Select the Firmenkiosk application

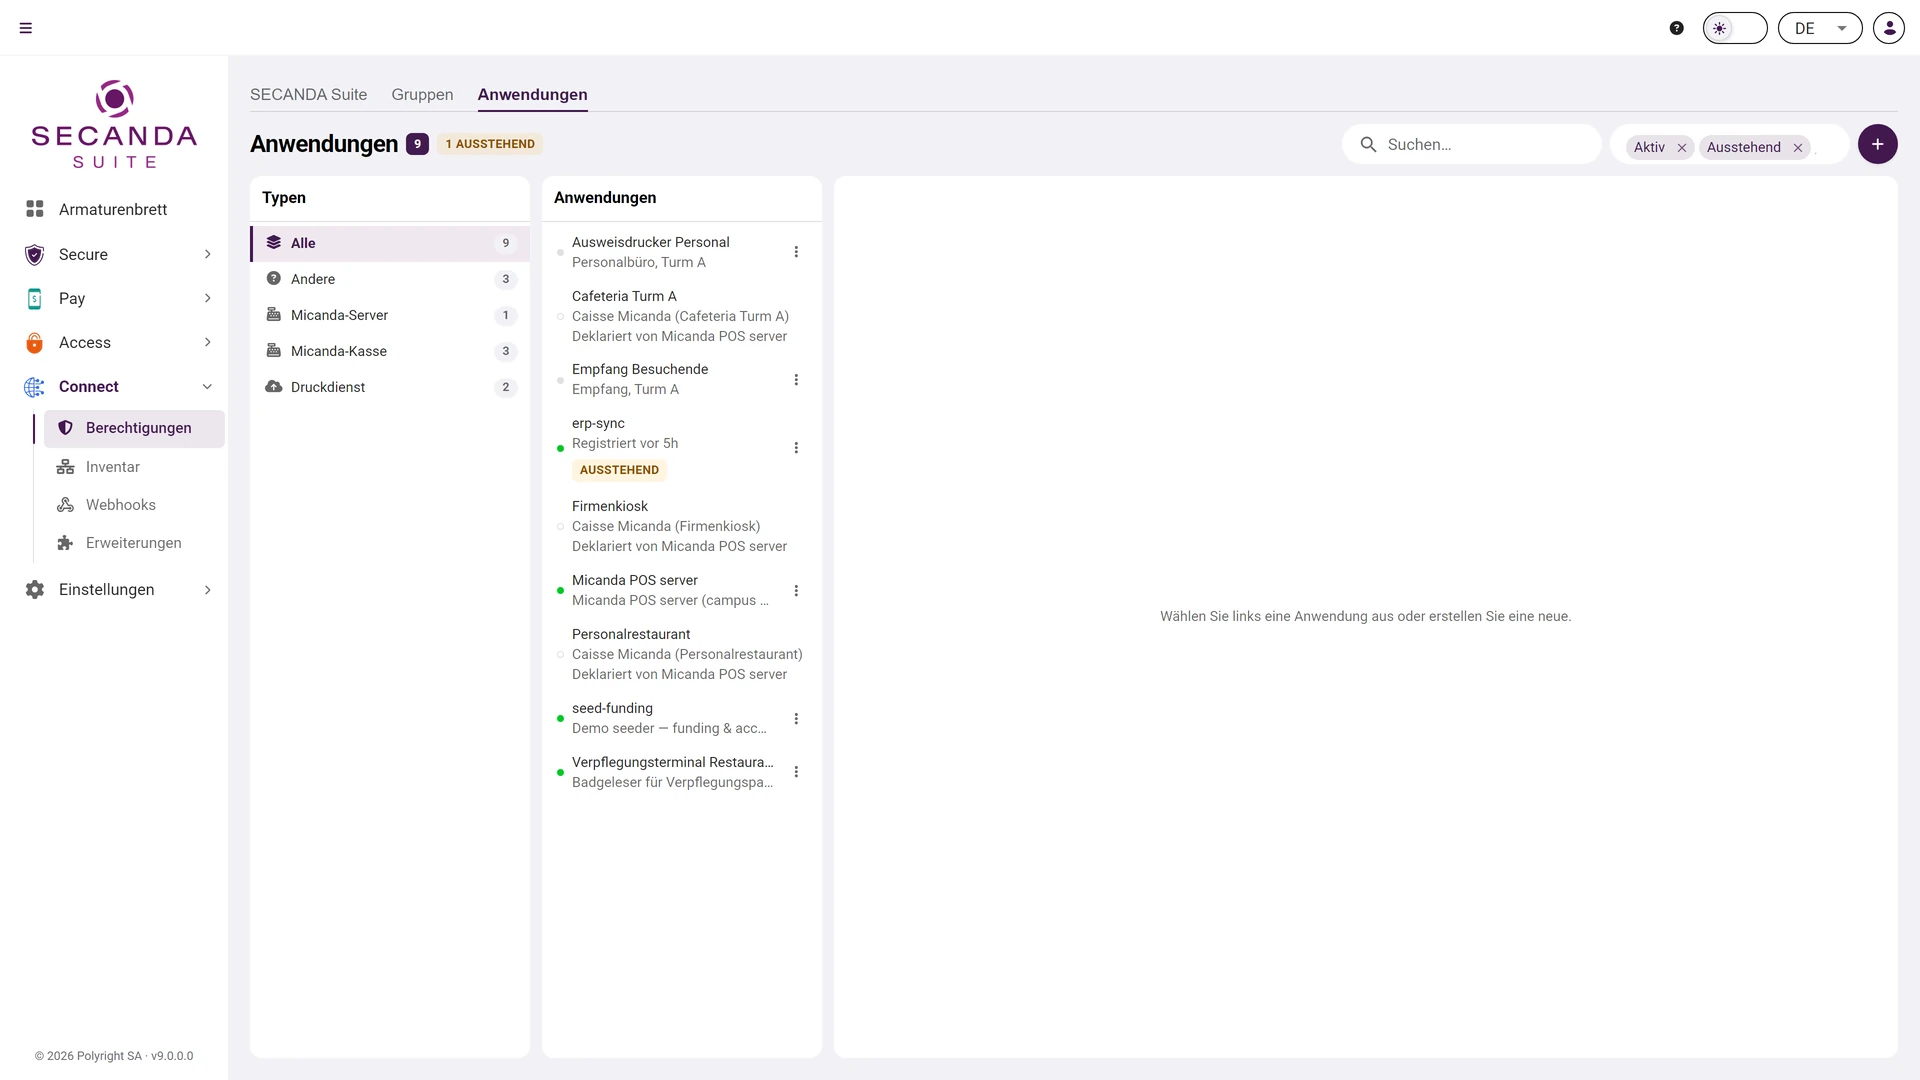[682, 526]
